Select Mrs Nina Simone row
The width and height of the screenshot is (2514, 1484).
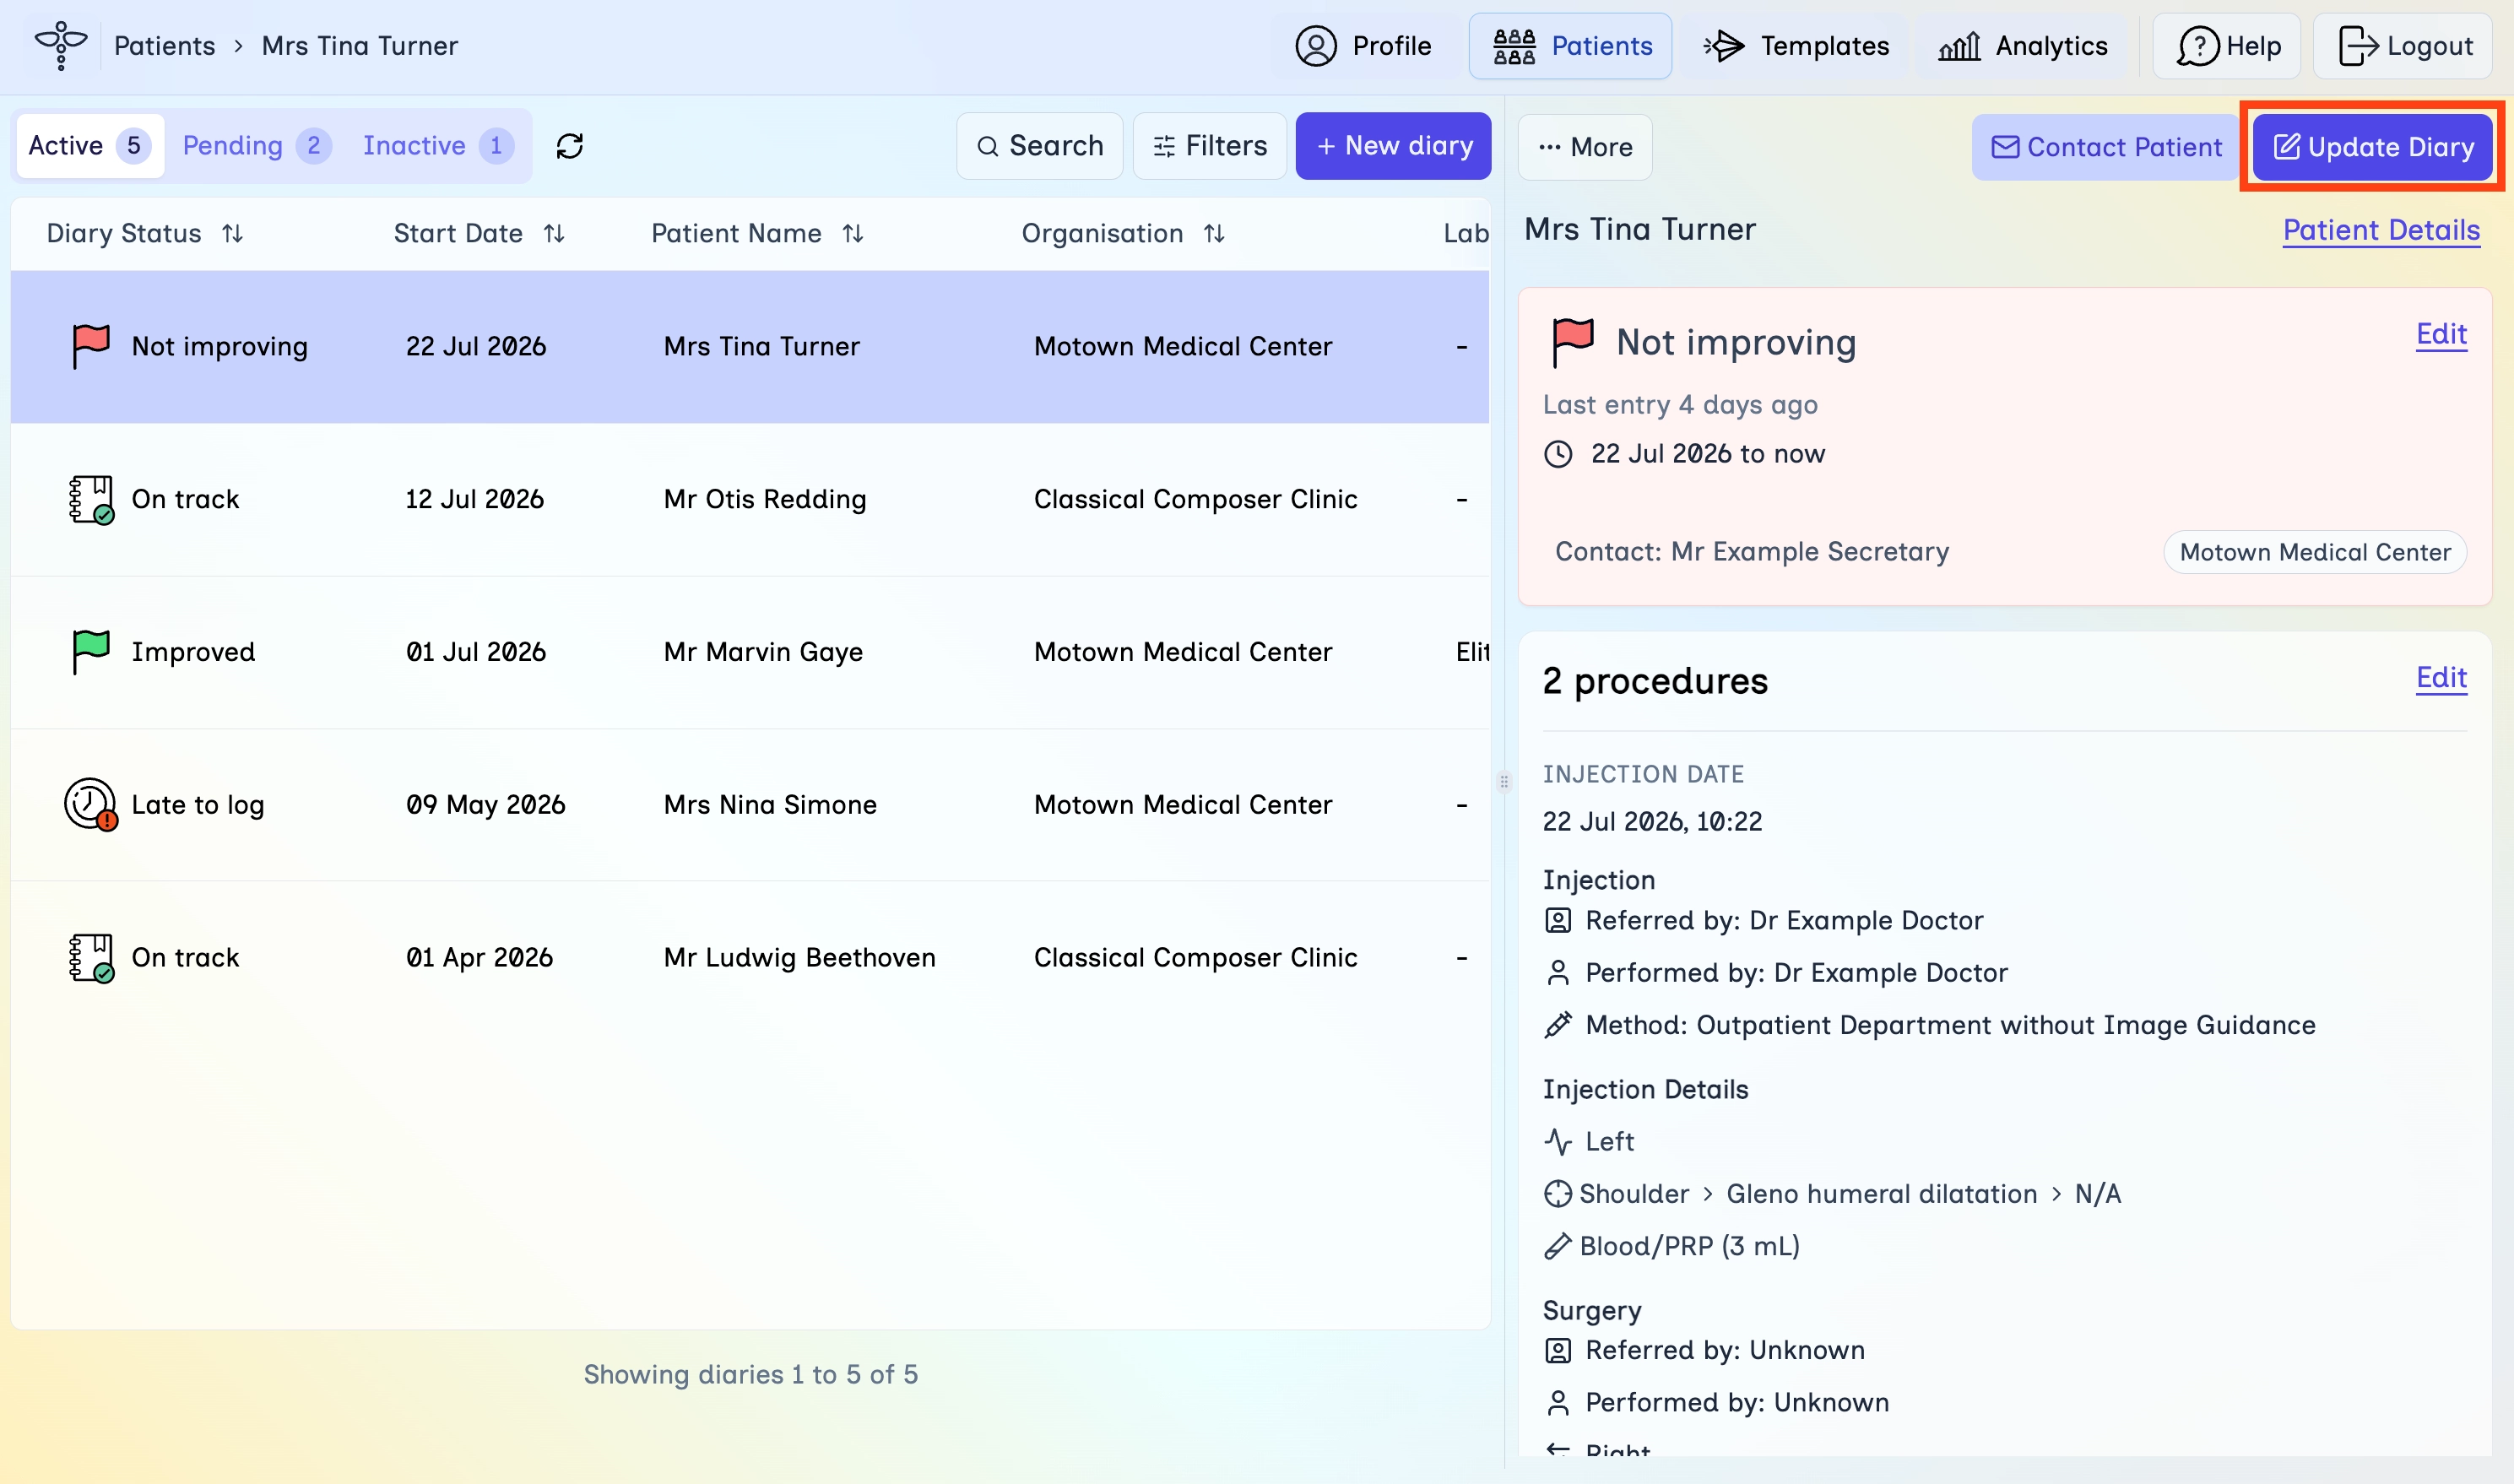click(x=750, y=805)
